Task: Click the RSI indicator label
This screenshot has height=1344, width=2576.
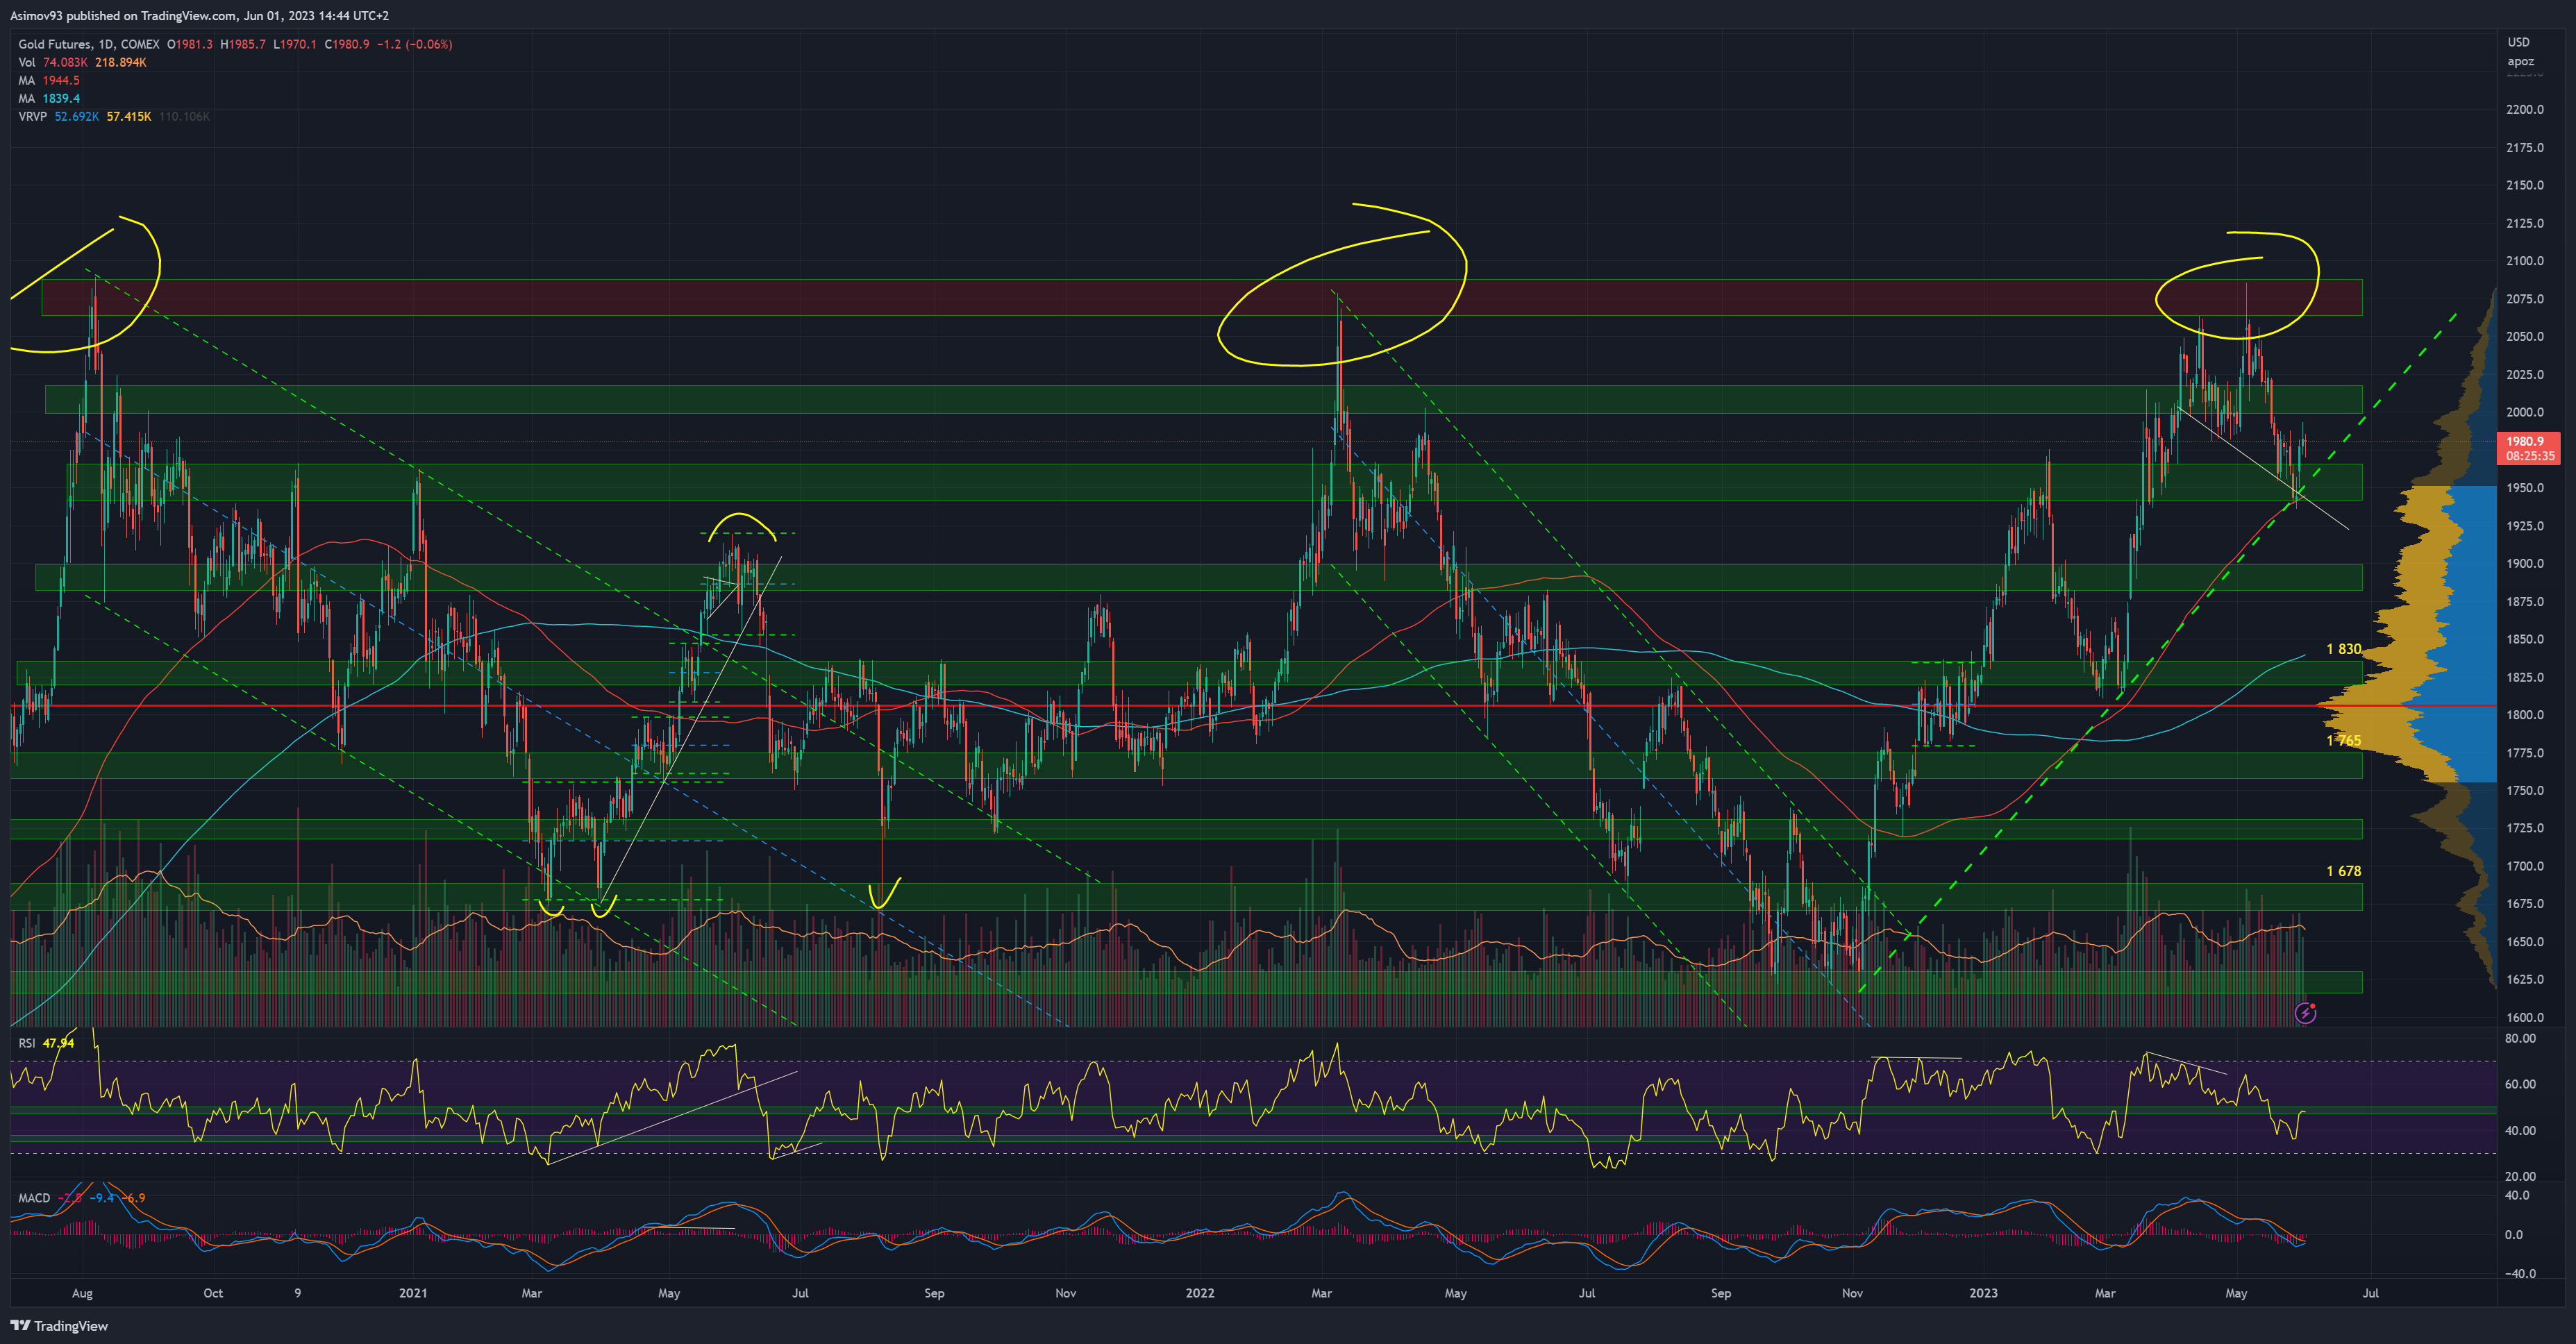Action: [27, 1043]
